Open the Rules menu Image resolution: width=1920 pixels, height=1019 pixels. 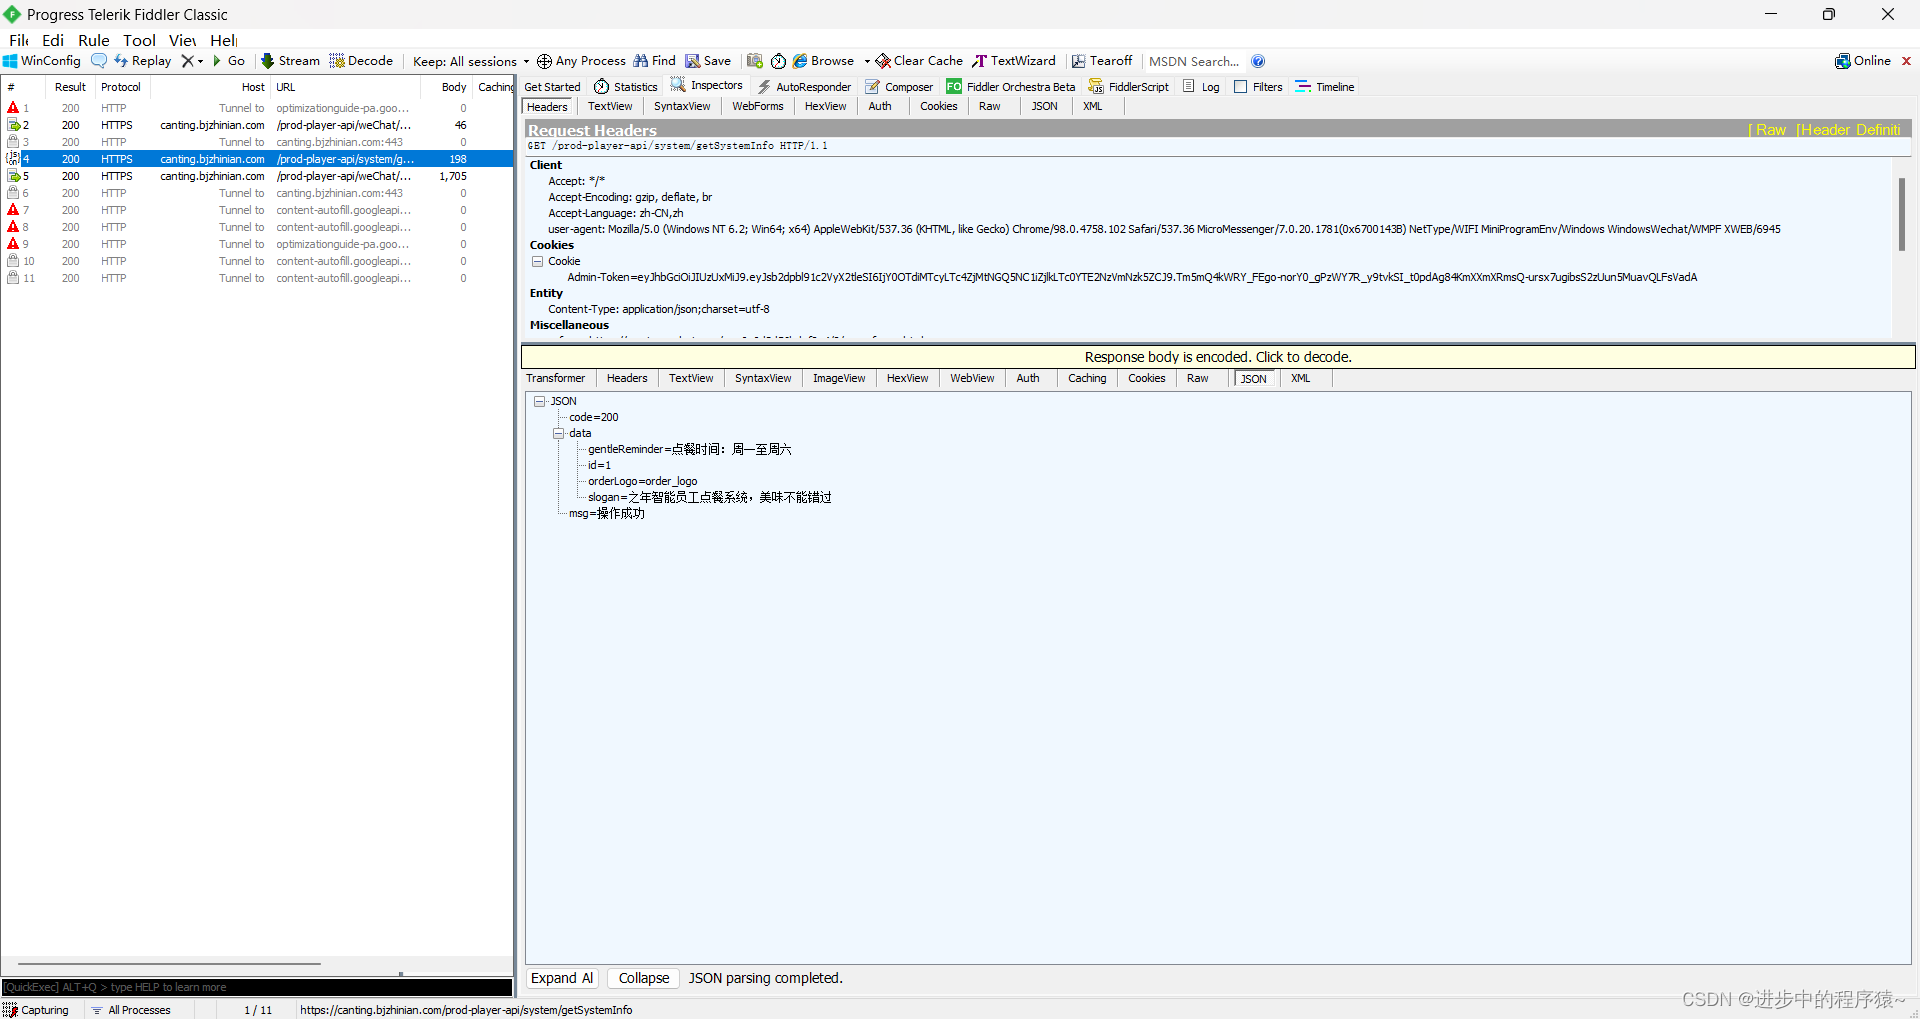coord(94,40)
